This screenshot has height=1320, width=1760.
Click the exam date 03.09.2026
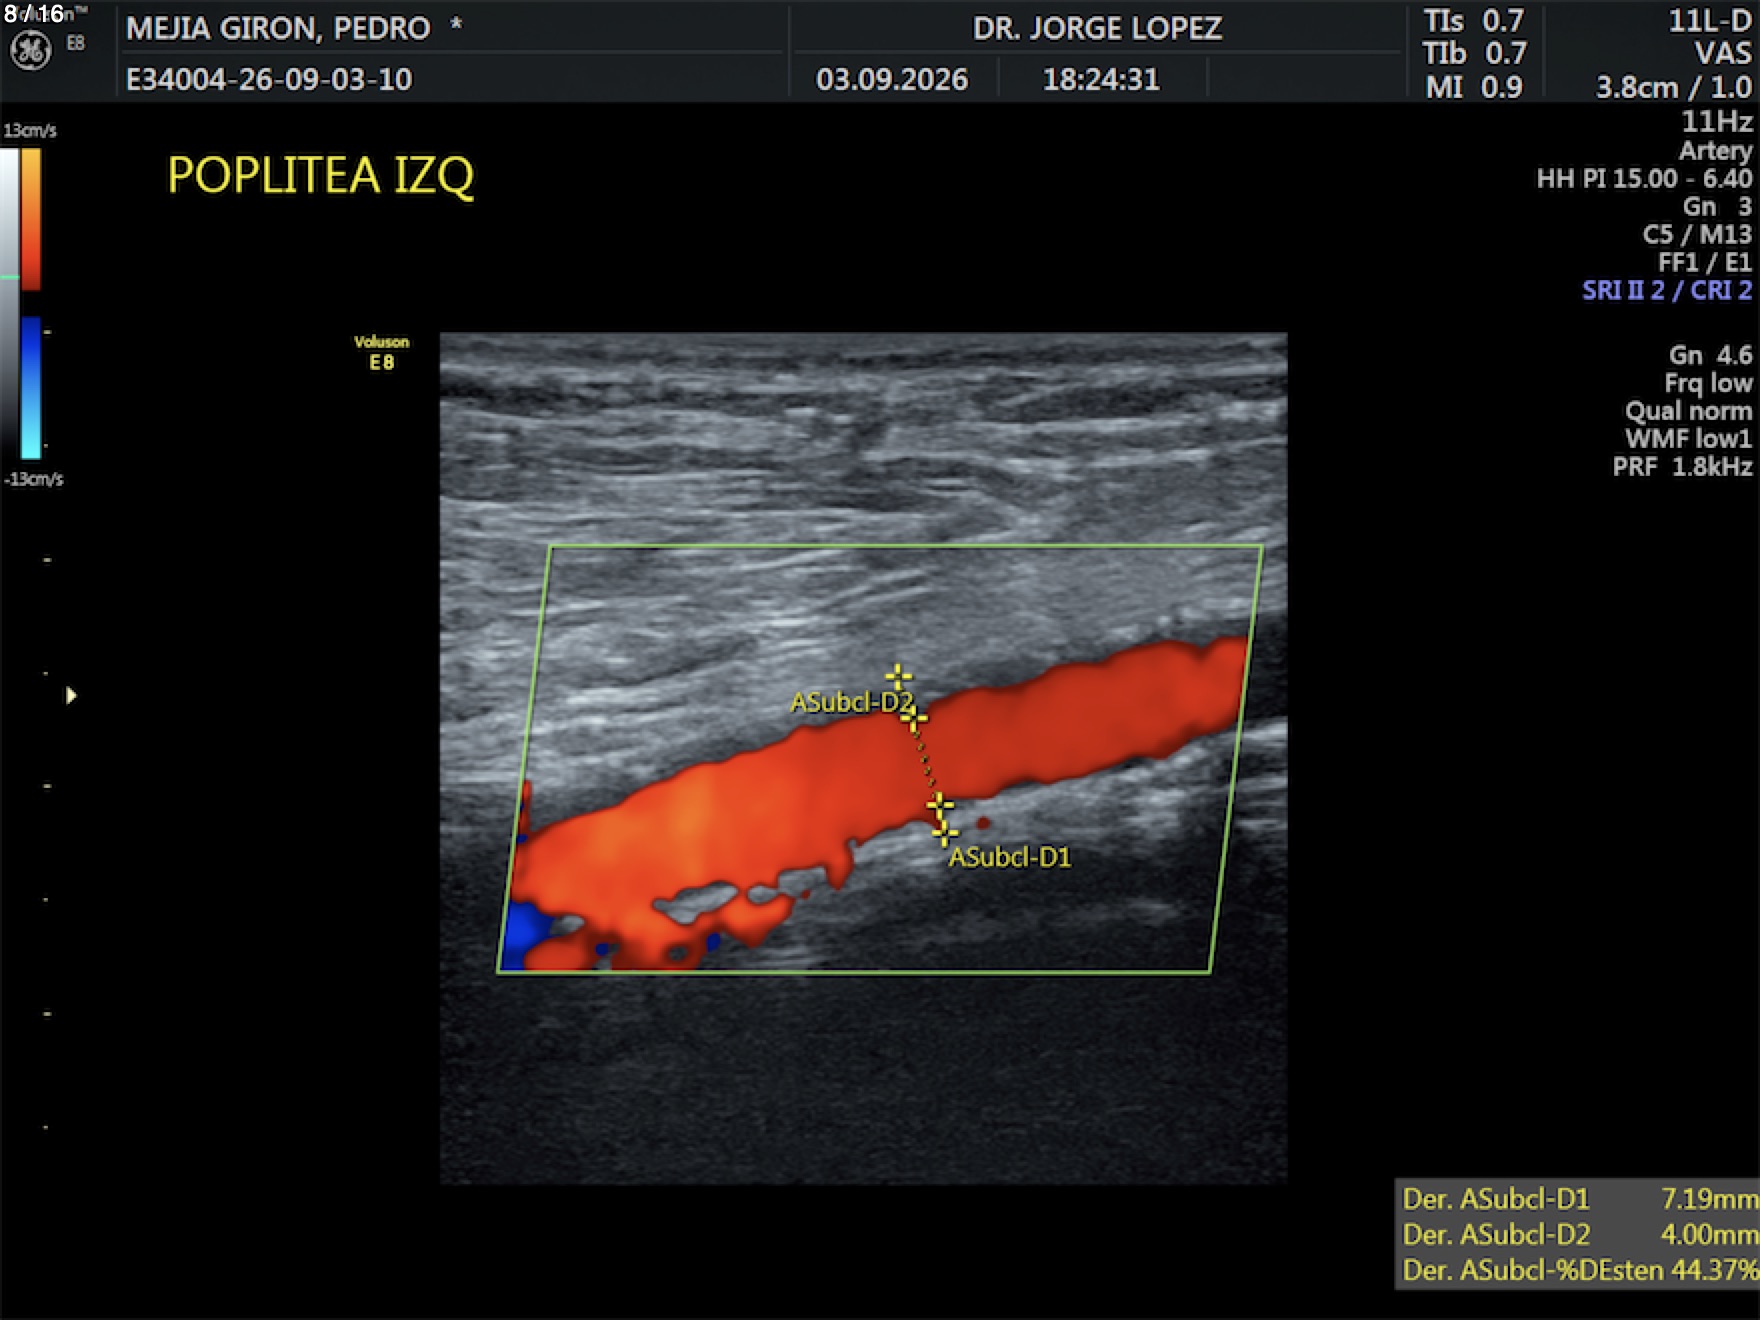(x=892, y=79)
